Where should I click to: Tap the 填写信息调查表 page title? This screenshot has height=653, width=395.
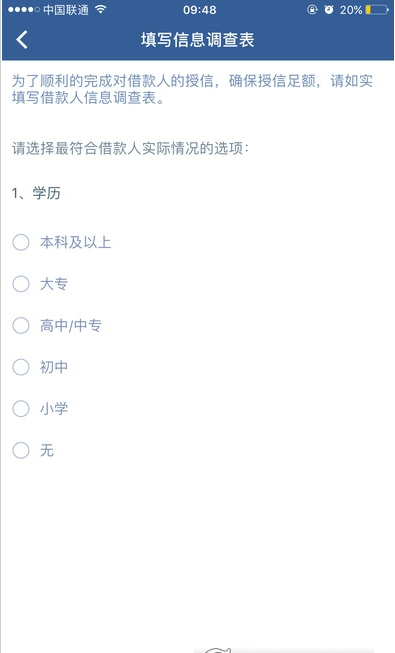click(198, 40)
